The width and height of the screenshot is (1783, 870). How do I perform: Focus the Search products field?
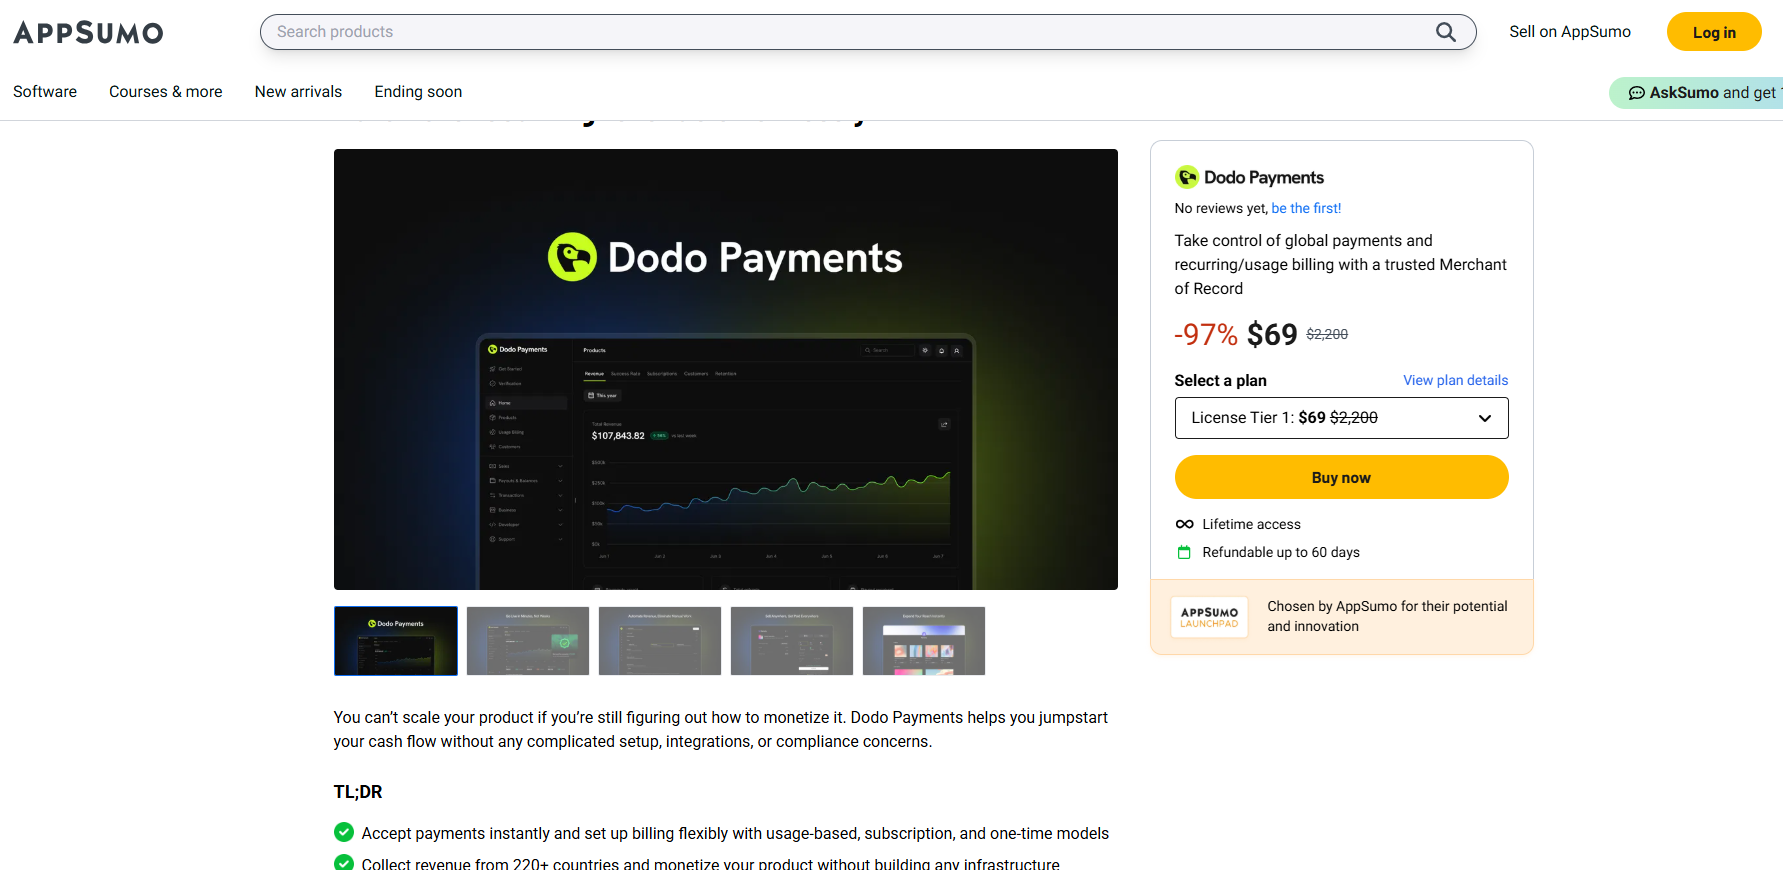click(x=868, y=32)
